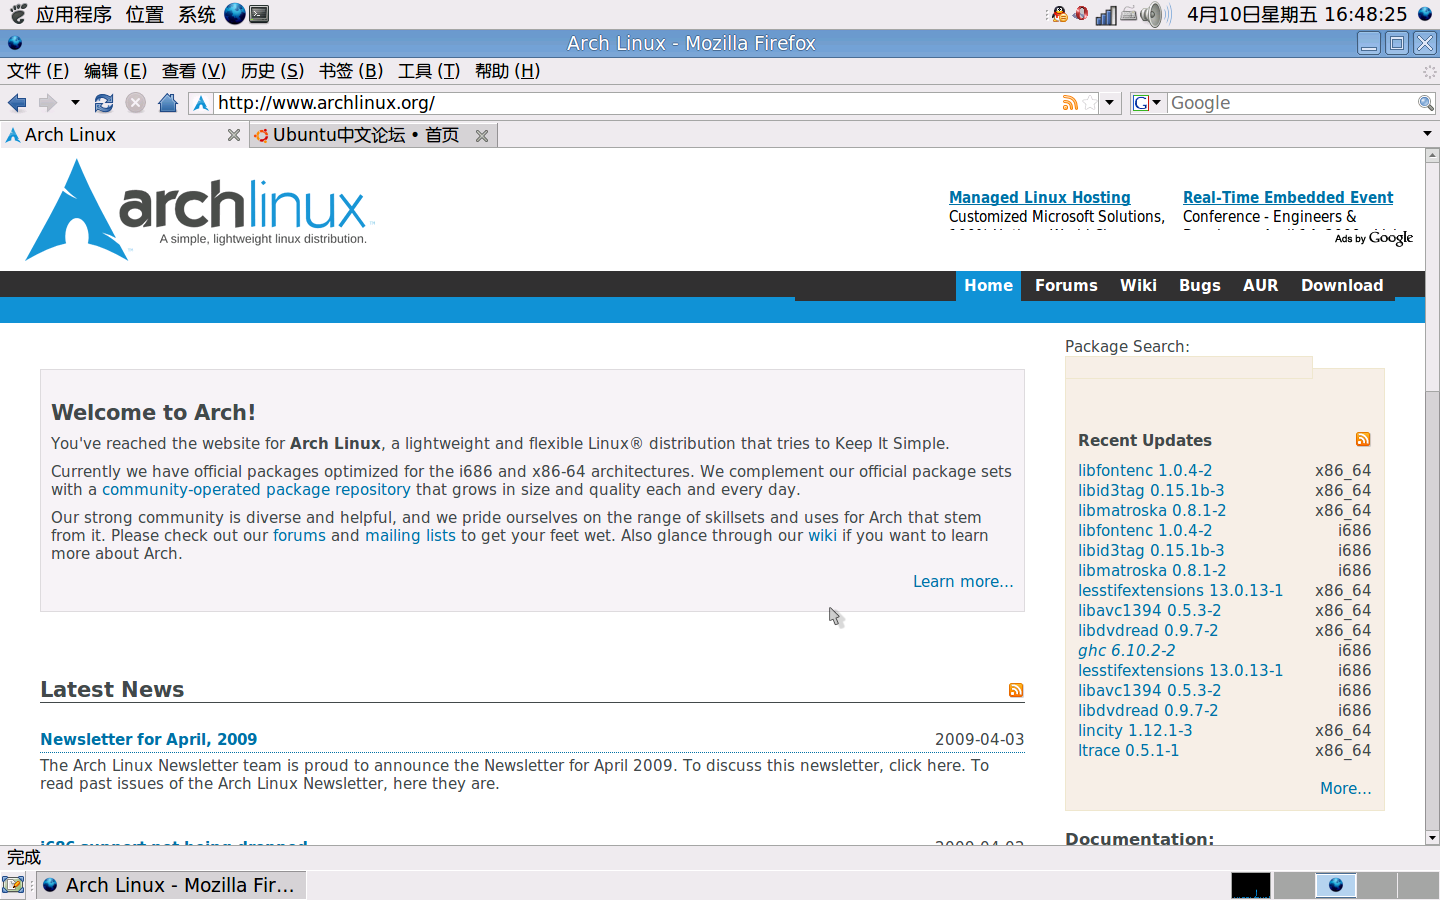Open GNOME 应用程序 menu
This screenshot has height=900, width=1440.
point(61,14)
